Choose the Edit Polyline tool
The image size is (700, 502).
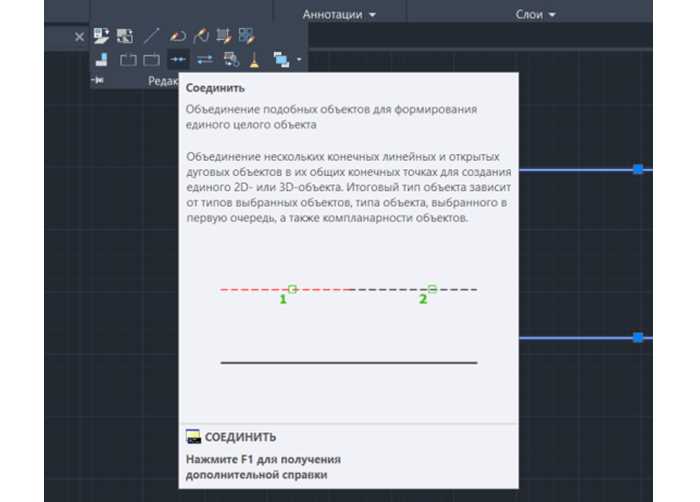(x=178, y=36)
